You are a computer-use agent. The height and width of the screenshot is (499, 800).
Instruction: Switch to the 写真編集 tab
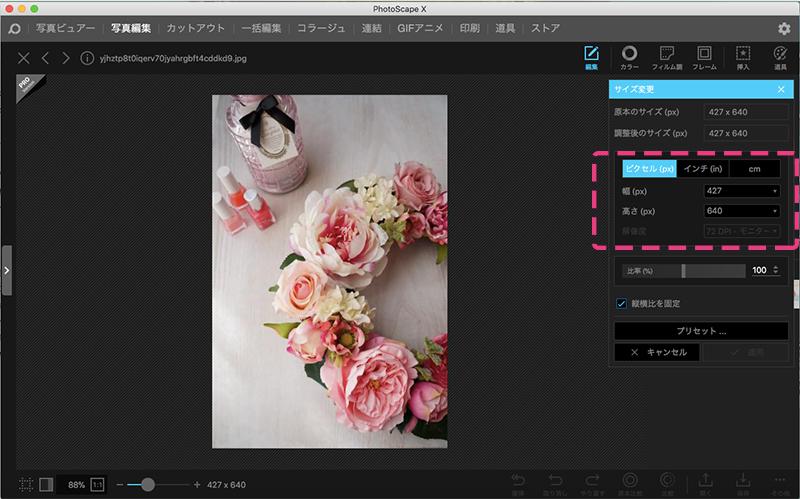pos(131,29)
